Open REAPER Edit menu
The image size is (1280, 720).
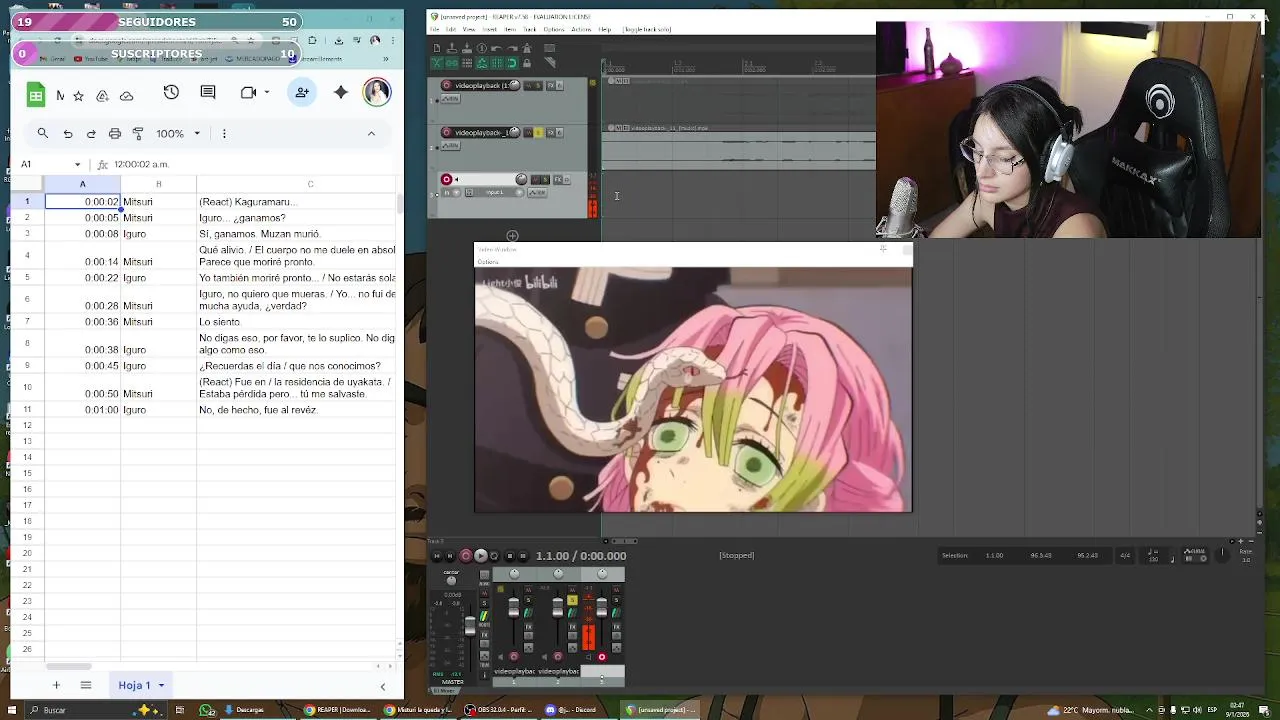point(451,29)
